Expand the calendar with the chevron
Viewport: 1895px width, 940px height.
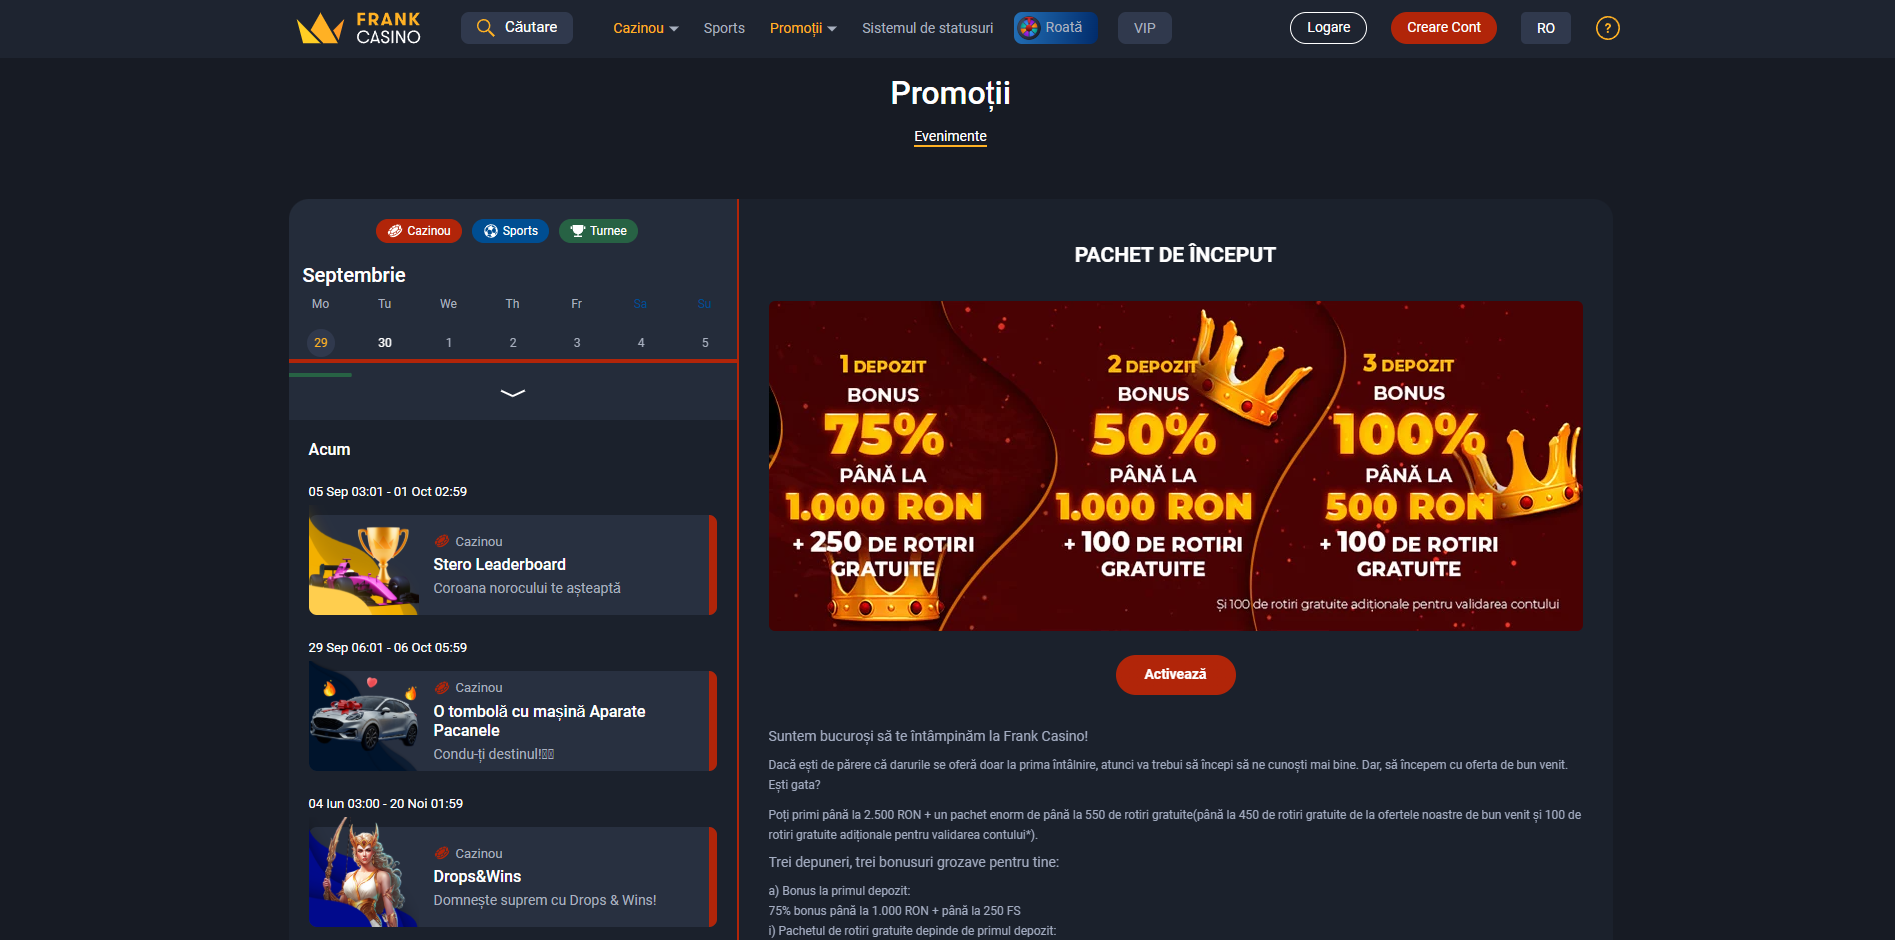[513, 393]
